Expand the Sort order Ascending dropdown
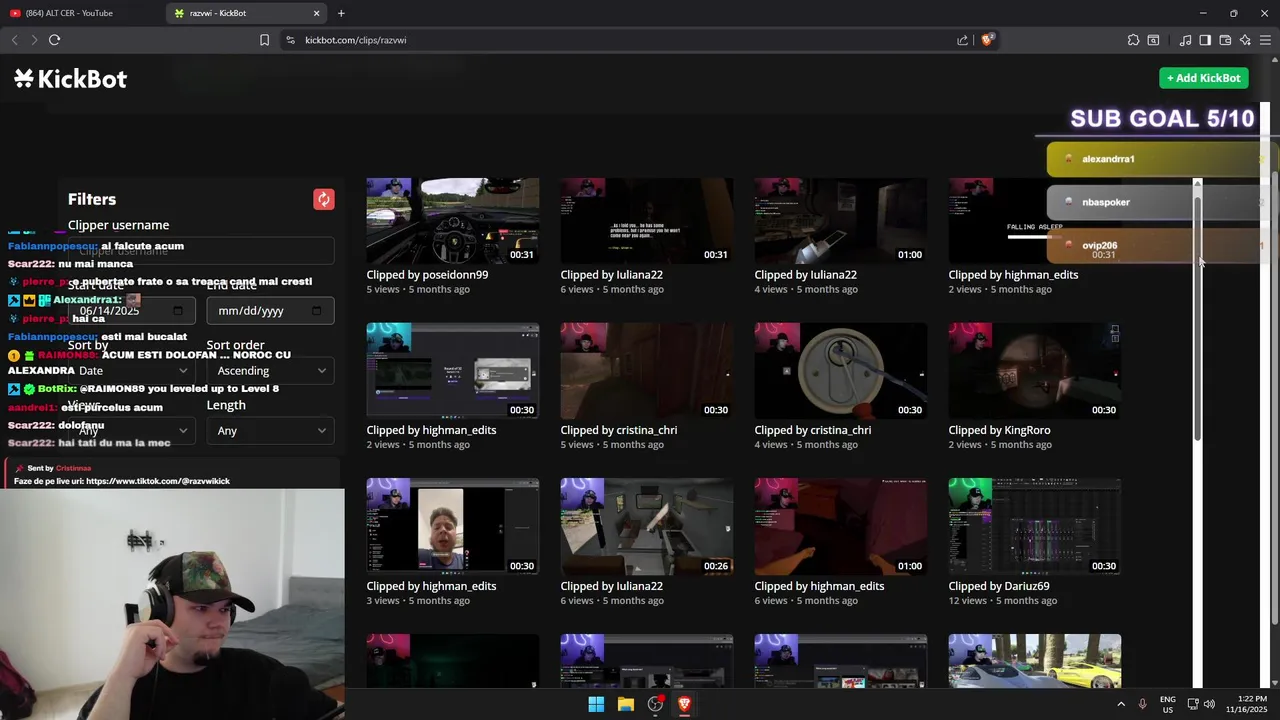This screenshot has width=1280, height=720. click(270, 371)
